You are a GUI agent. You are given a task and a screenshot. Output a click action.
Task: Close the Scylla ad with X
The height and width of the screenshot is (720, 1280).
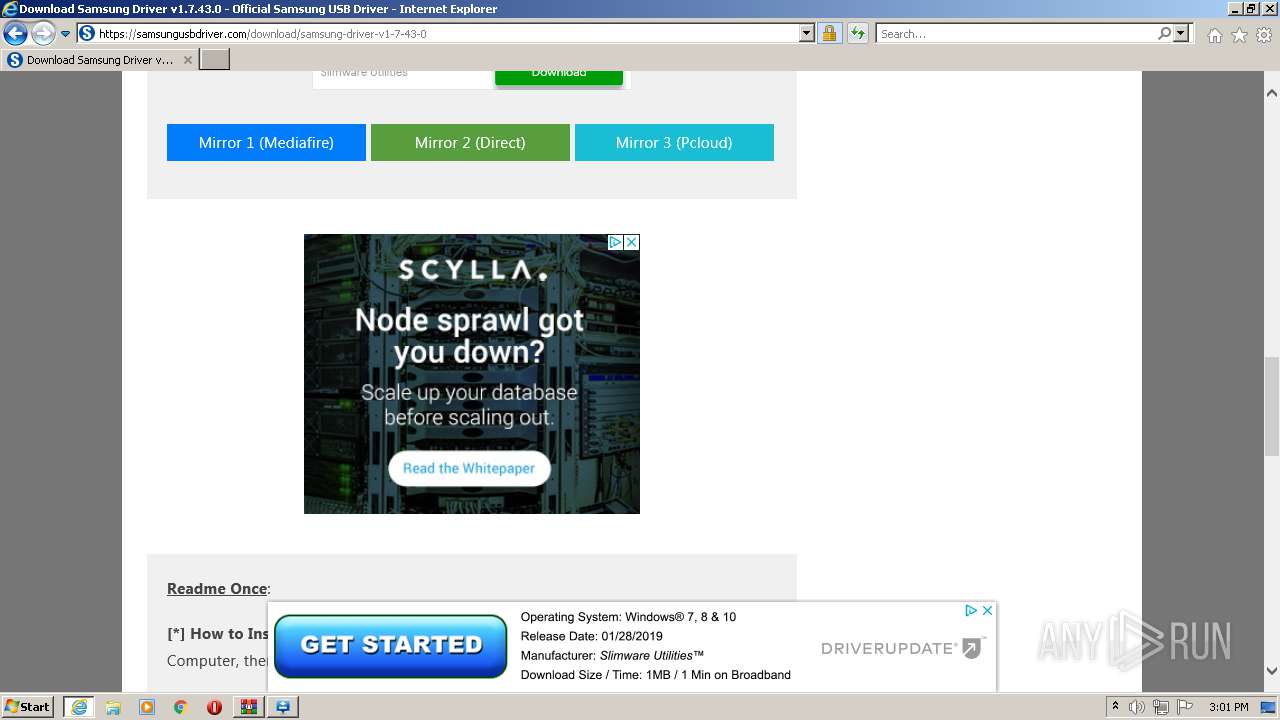[x=632, y=242]
